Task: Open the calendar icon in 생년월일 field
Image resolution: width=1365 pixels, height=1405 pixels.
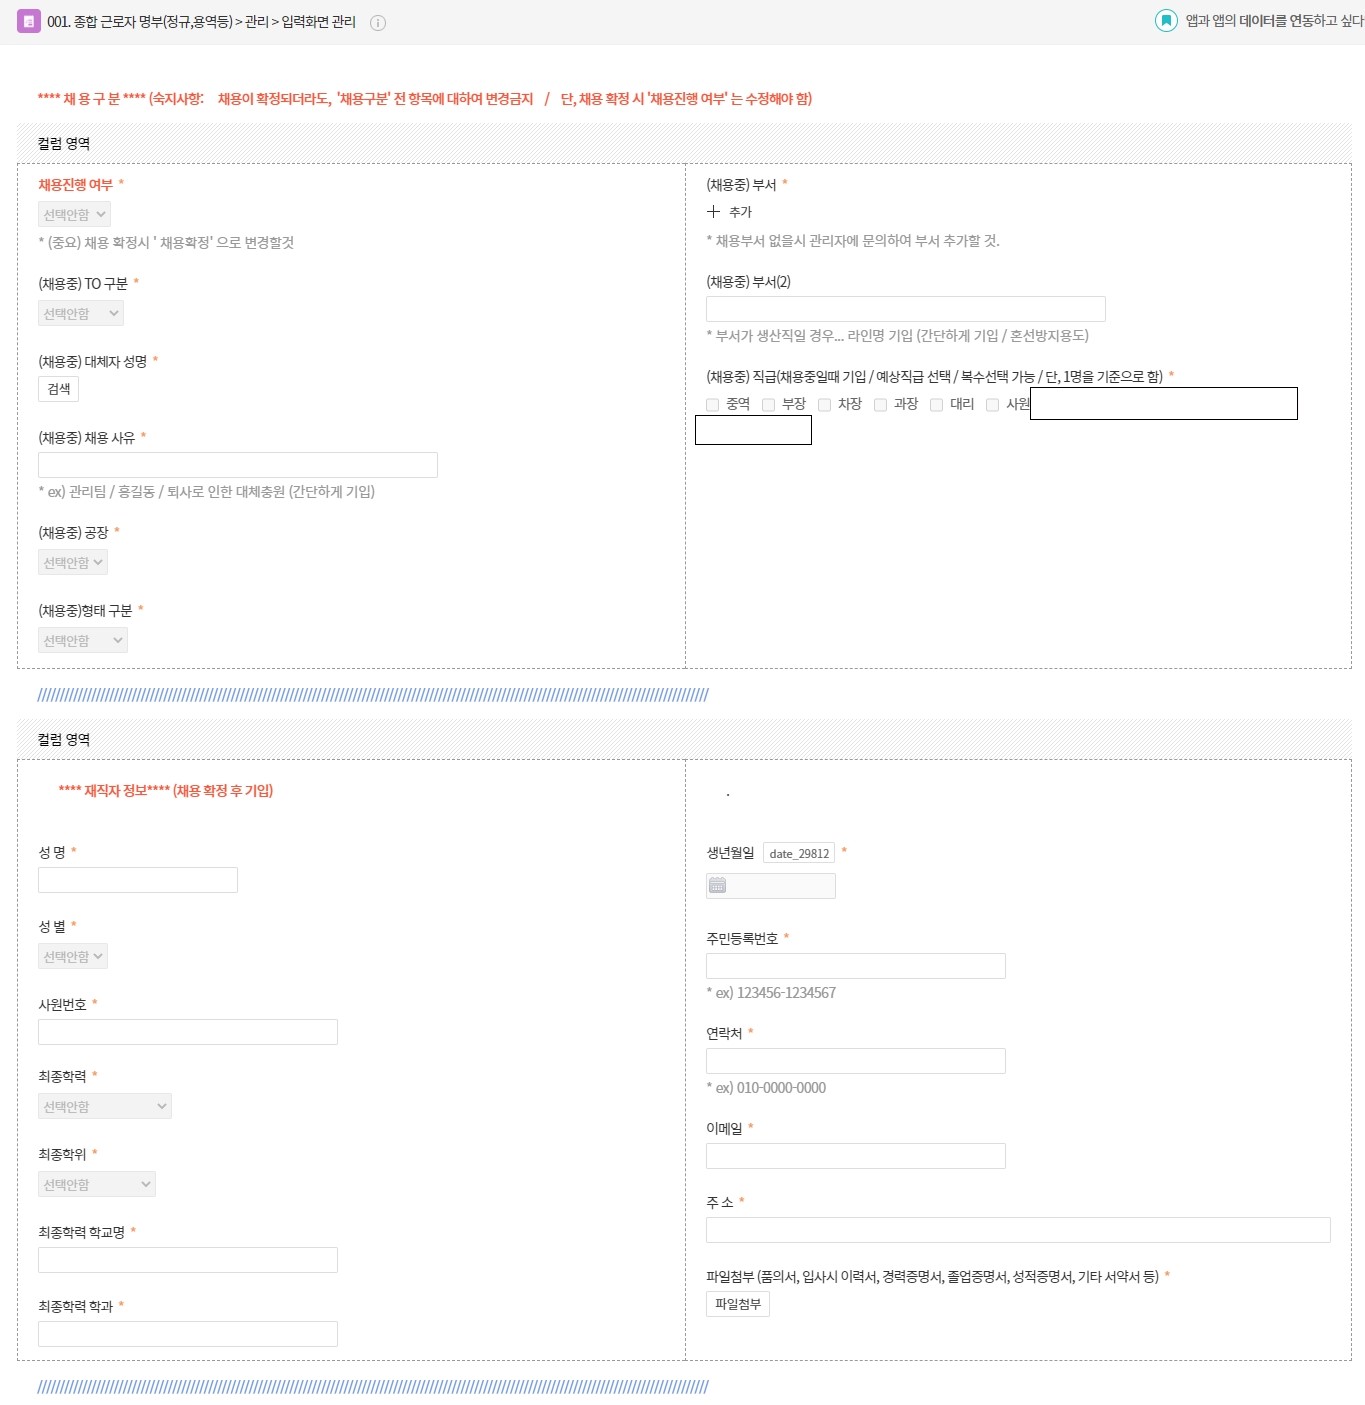Action: [718, 885]
